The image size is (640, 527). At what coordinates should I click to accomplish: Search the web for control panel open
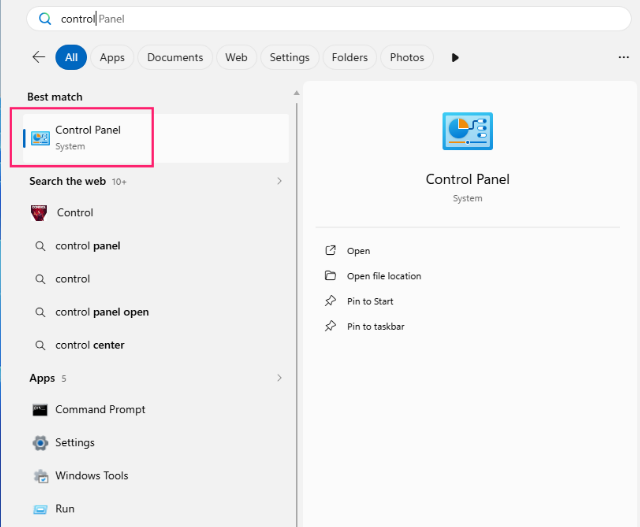coord(156,312)
